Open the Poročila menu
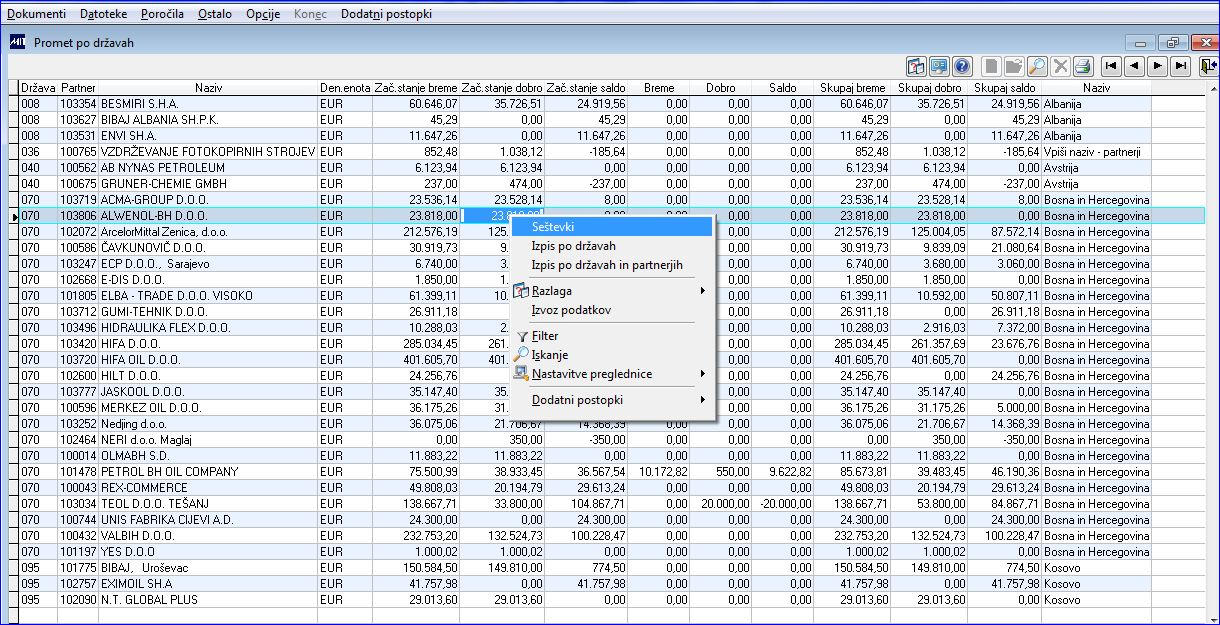Screen dimensions: 1220x625 tap(161, 14)
